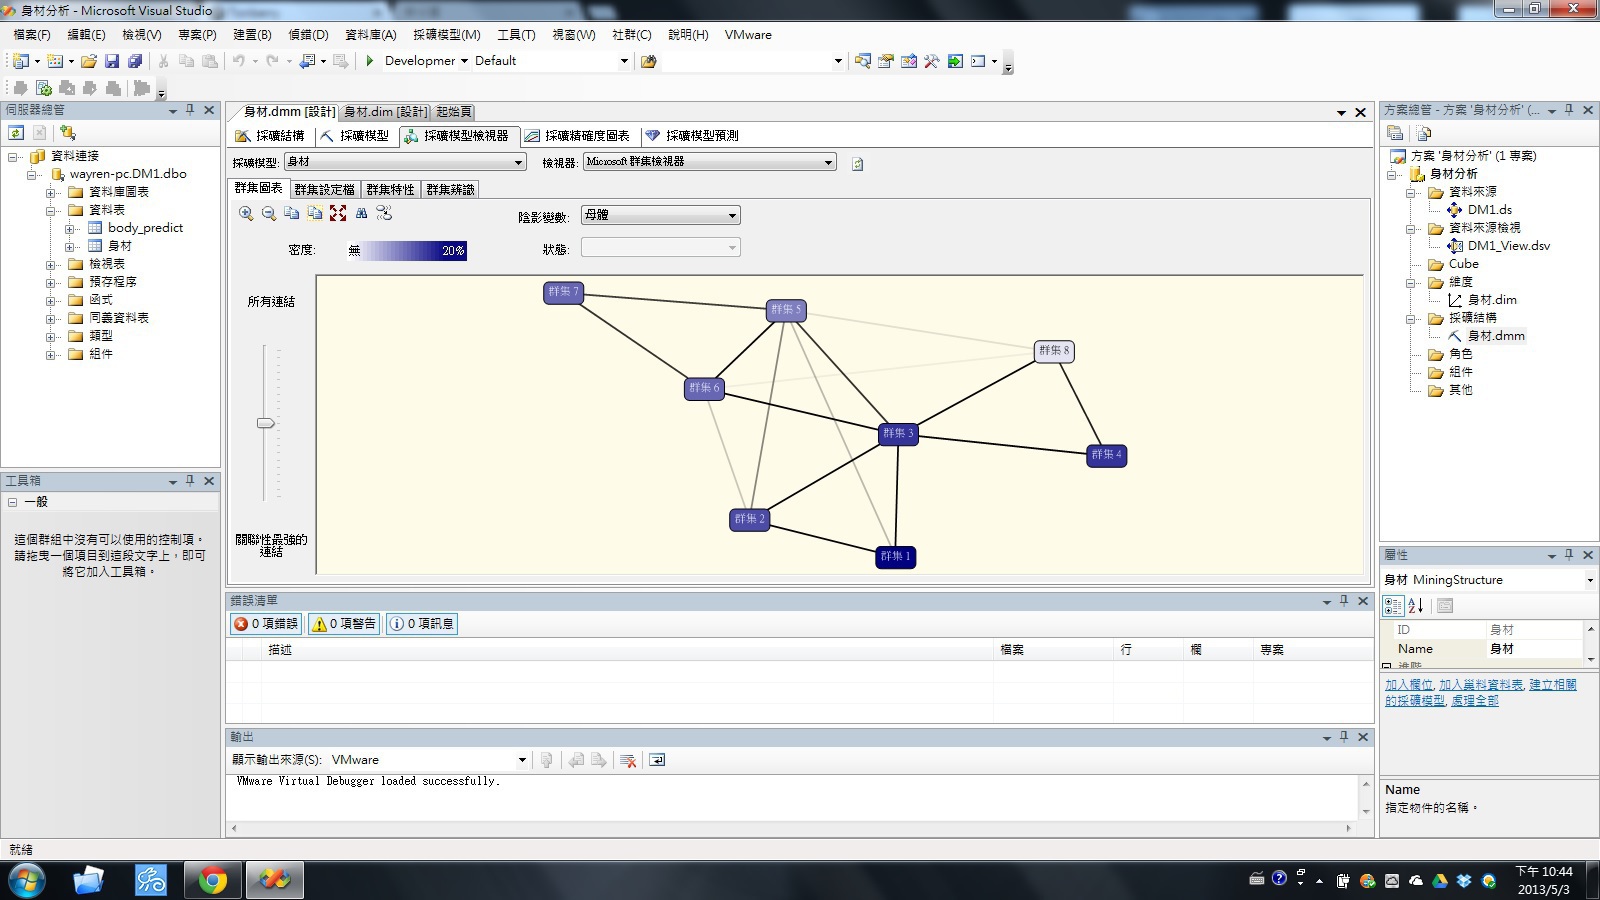Open the 採礦精確度圖表 tab
Screen dimensions: 1600x900
[x=578, y=136]
